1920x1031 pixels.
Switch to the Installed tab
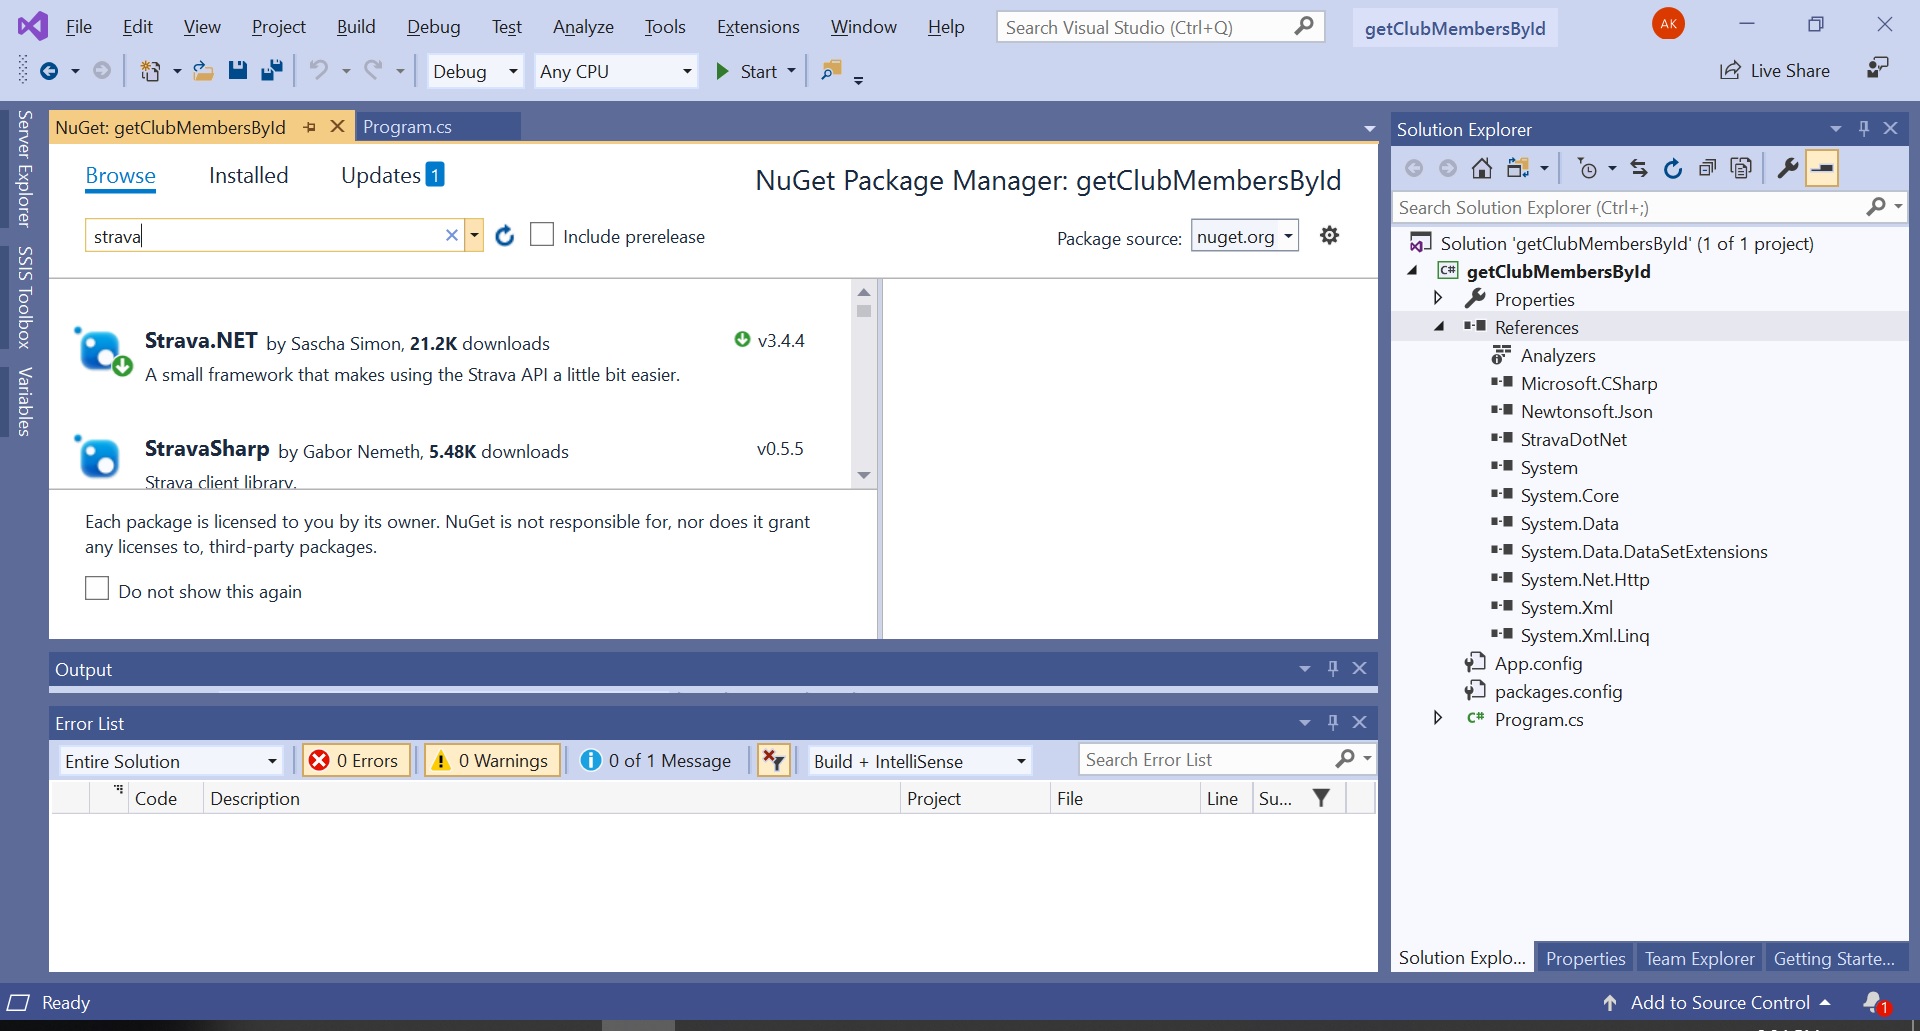click(248, 175)
